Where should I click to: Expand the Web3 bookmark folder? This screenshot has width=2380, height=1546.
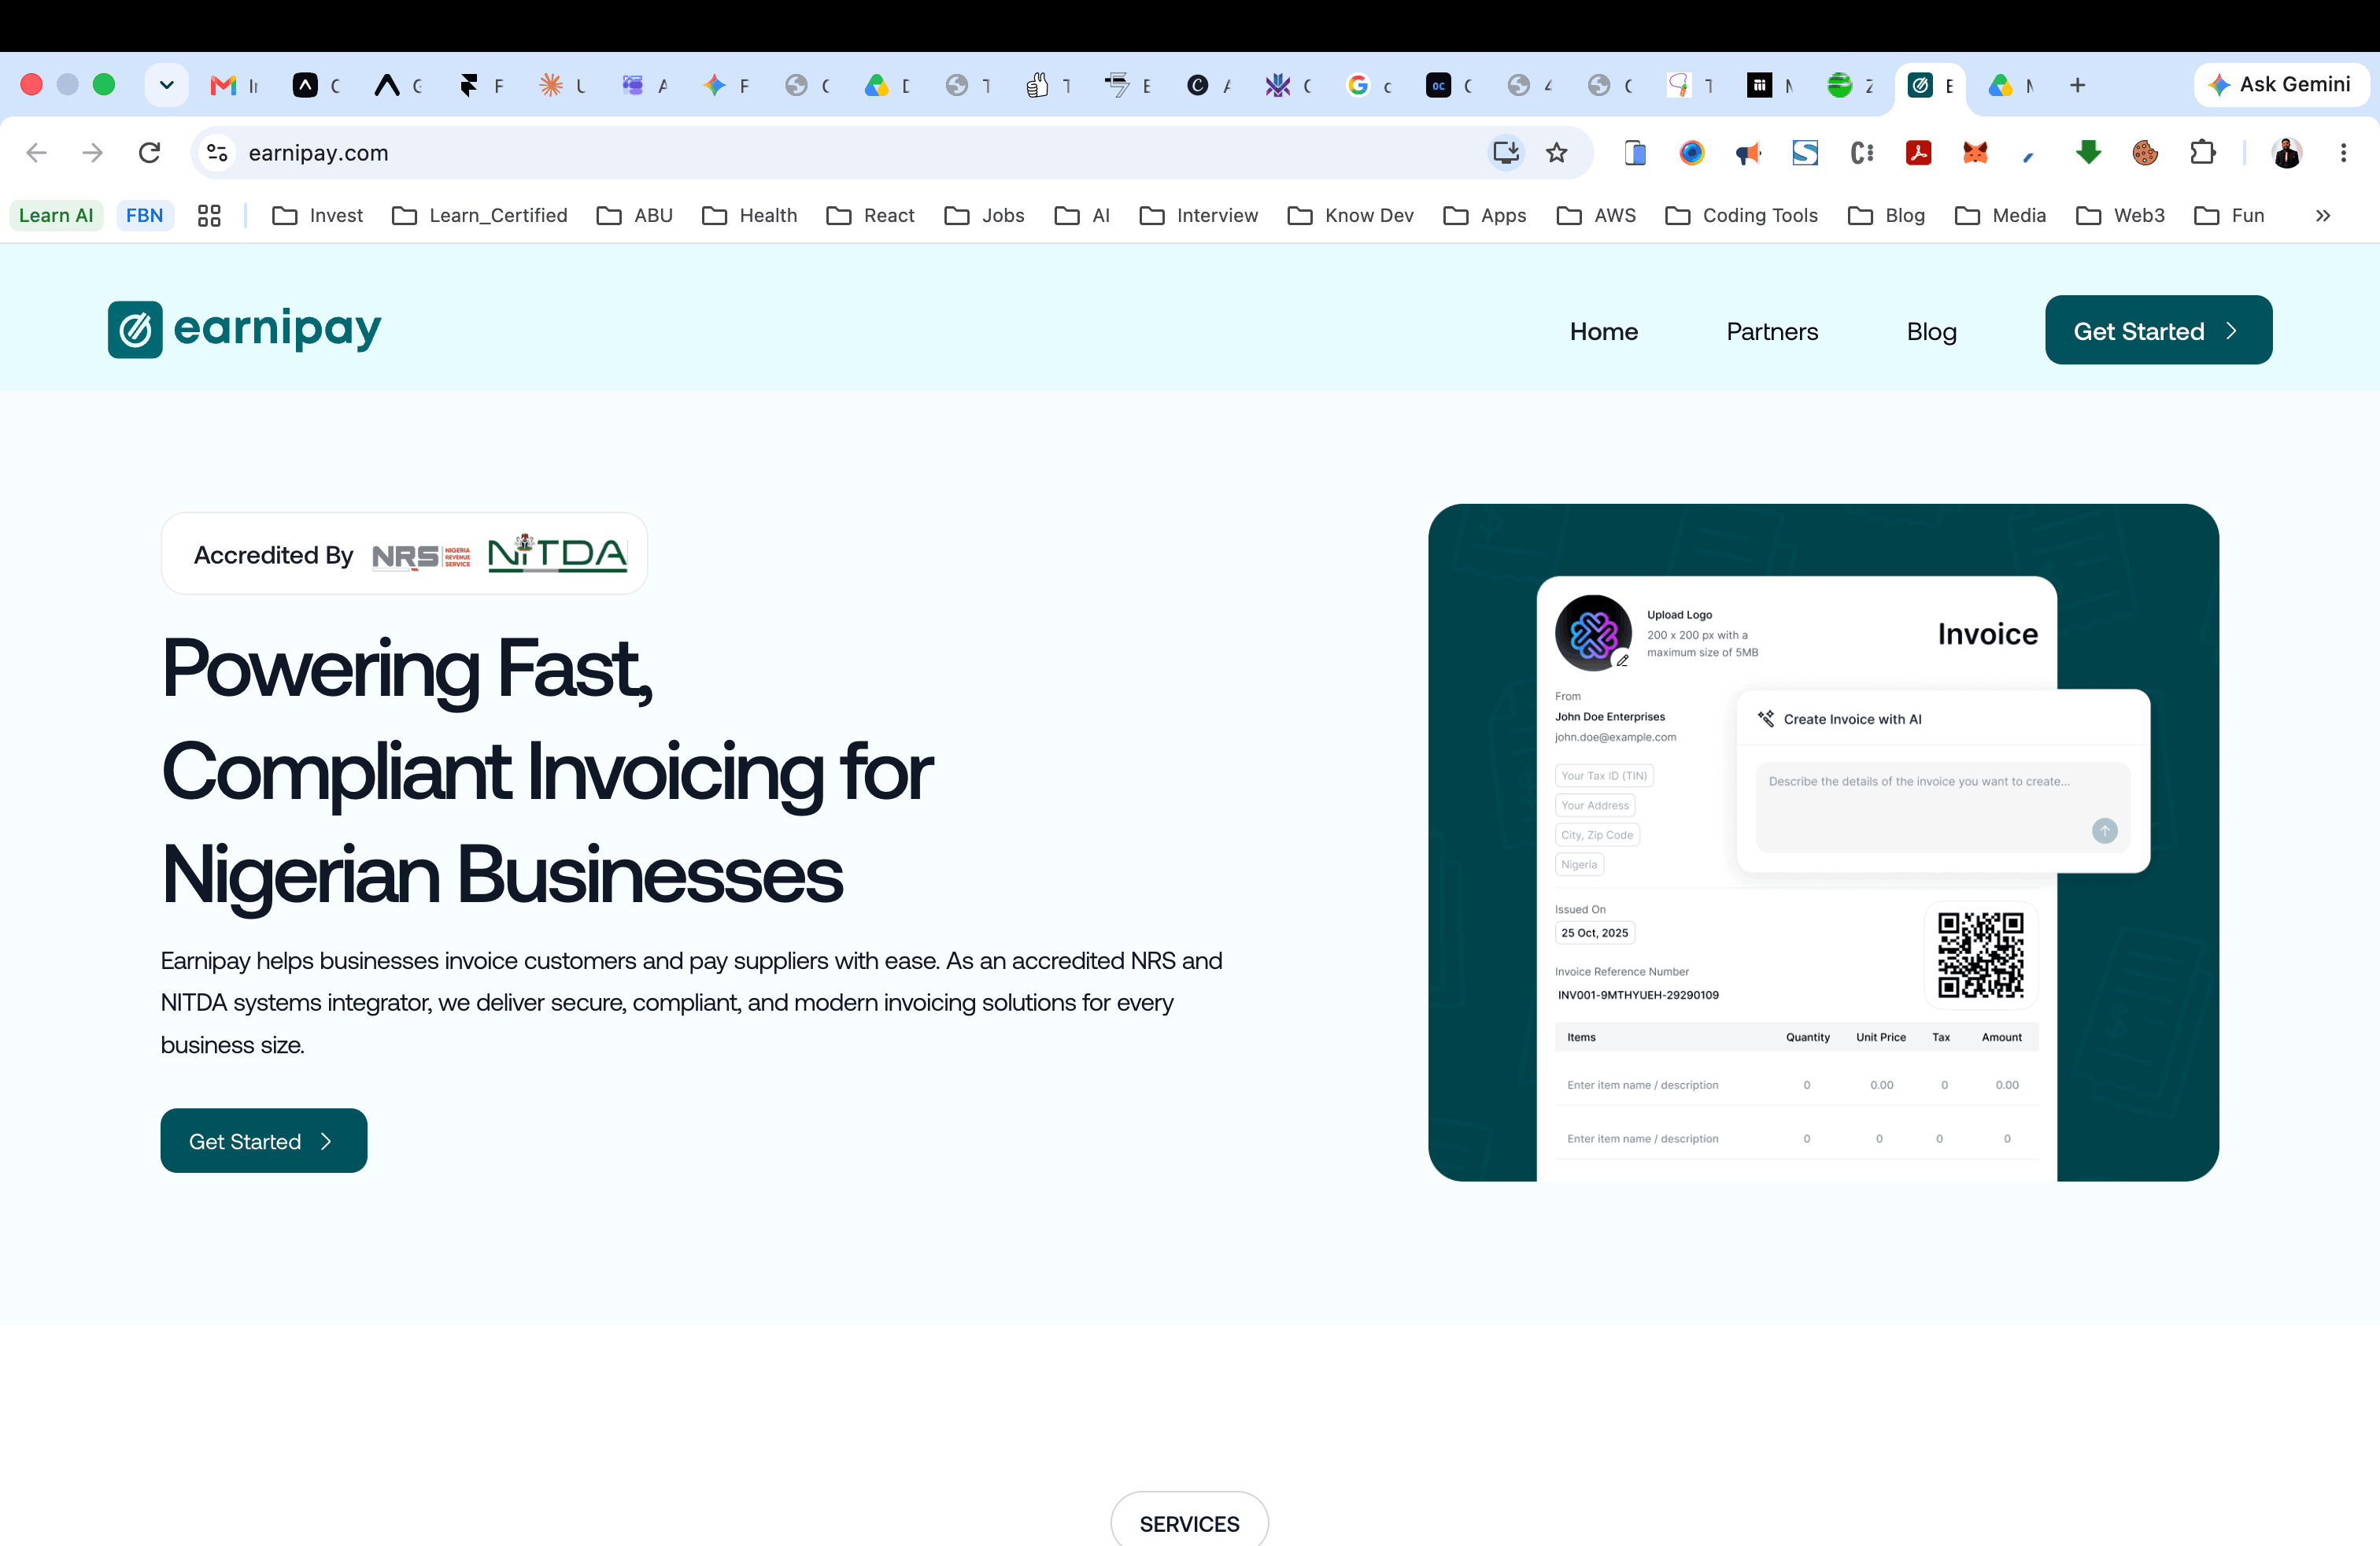pos(2120,215)
